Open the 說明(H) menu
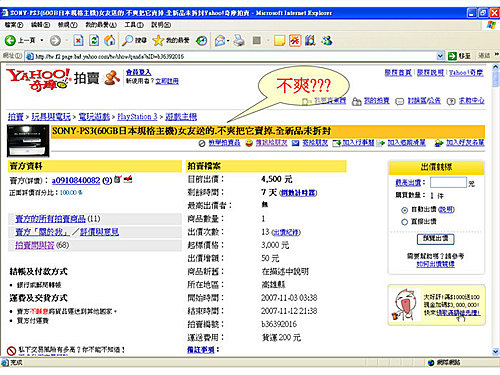The width and height of the screenshot is (500, 375). click(161, 25)
